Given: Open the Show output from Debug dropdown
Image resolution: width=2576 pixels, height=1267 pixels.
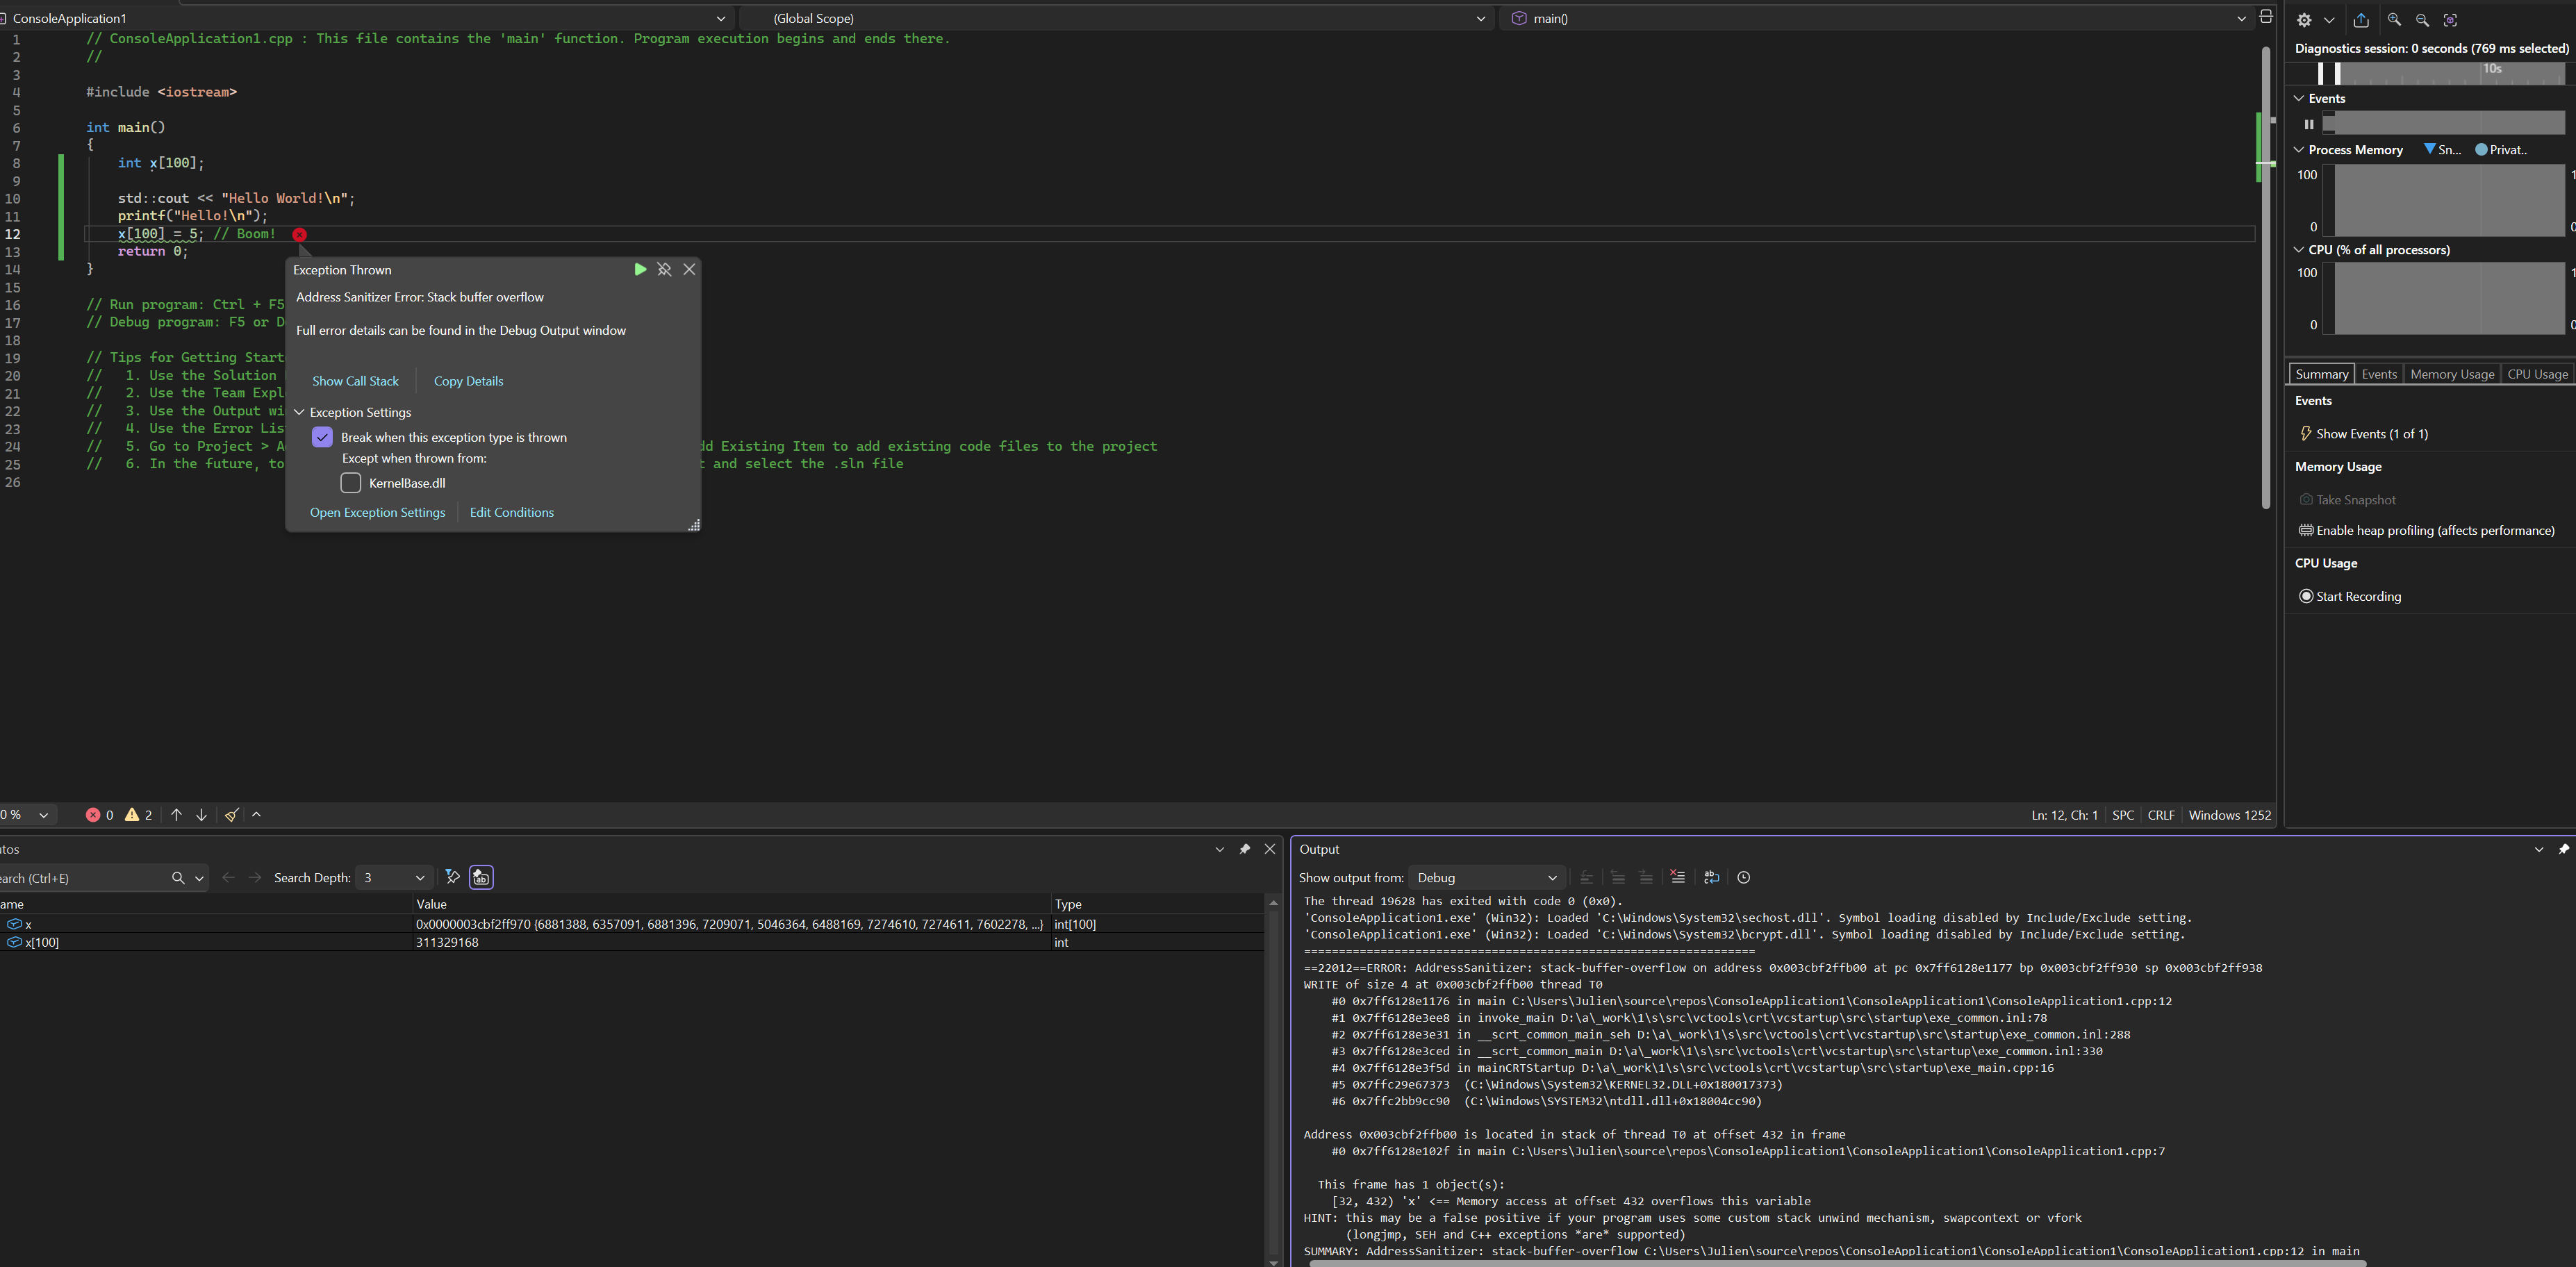Looking at the screenshot, I should point(1486,877).
